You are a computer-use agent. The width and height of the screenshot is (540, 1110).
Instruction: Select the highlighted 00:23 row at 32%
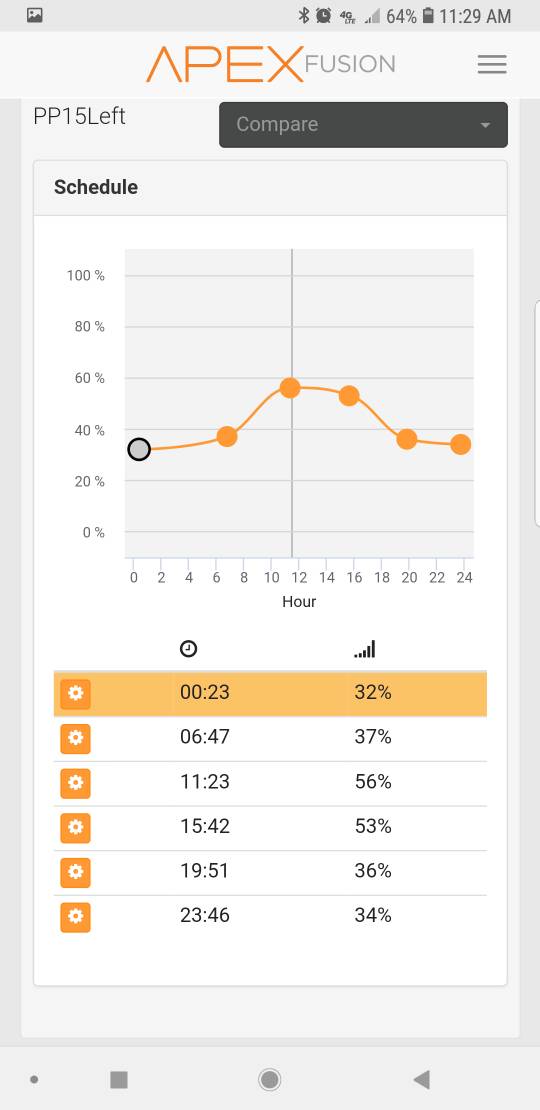click(270, 693)
